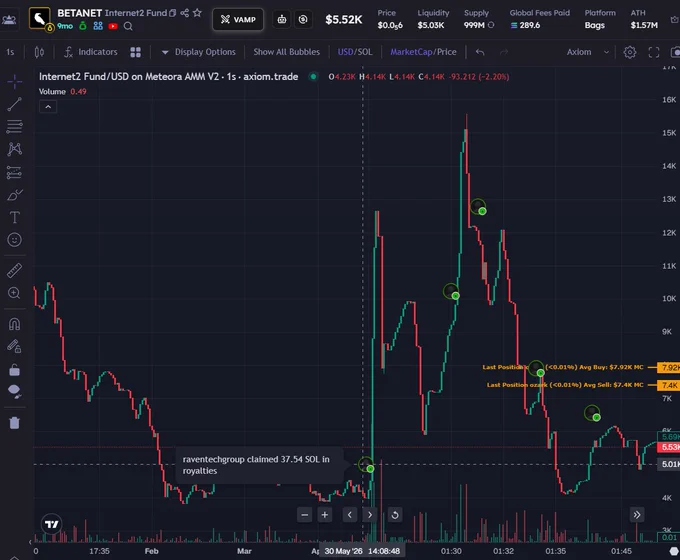
Task: Open the community people icon
Action: click(98, 26)
